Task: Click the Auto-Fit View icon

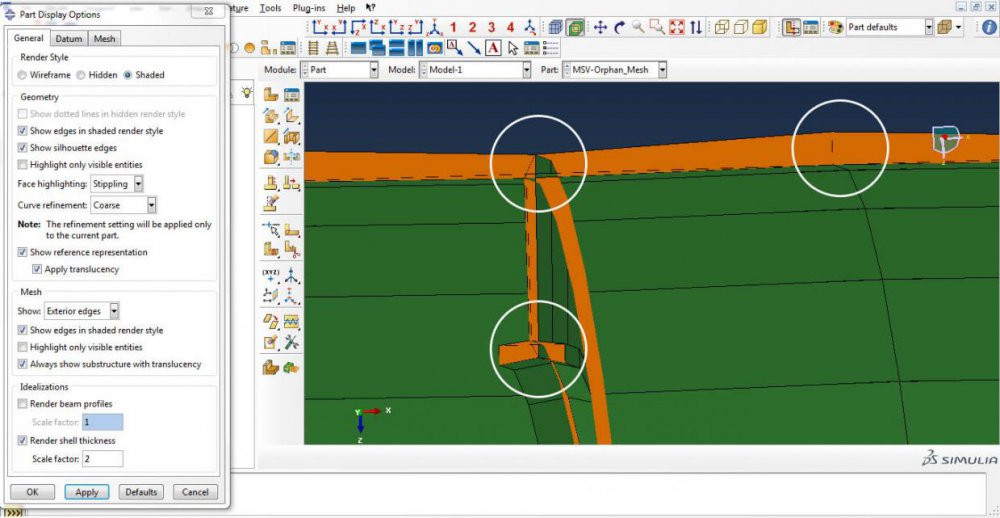Action: (676, 27)
